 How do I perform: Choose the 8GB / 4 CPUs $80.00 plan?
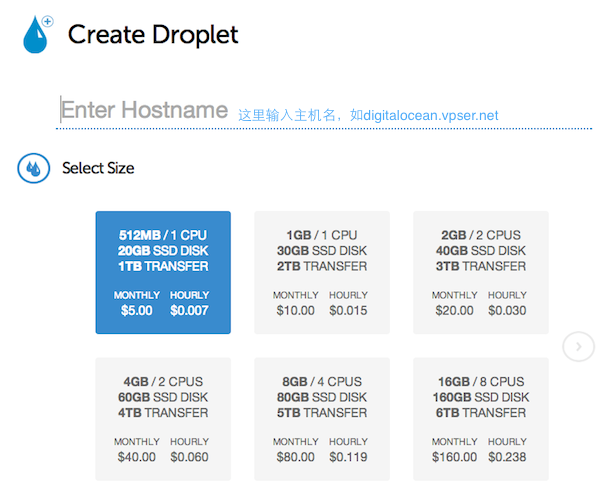click(x=322, y=419)
